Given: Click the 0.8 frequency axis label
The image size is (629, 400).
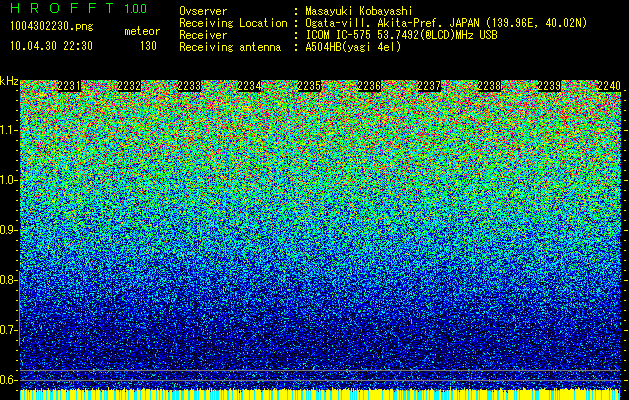Looking at the screenshot, I should pos(8,280).
